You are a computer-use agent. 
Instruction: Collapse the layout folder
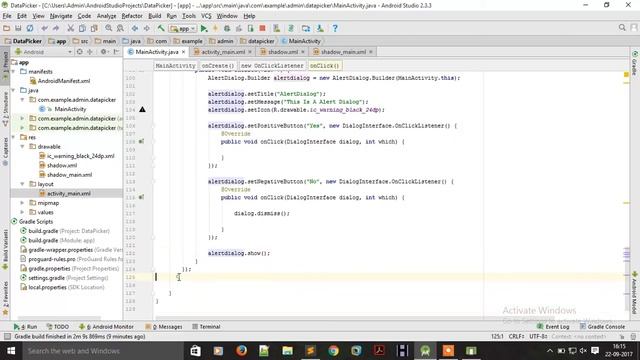click(x=22, y=184)
